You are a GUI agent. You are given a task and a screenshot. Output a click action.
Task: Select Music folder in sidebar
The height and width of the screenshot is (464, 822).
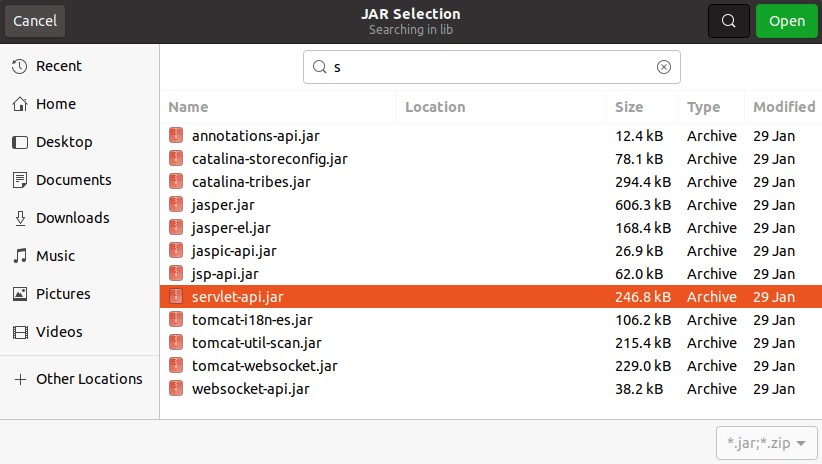pyautogui.click(x=55, y=256)
